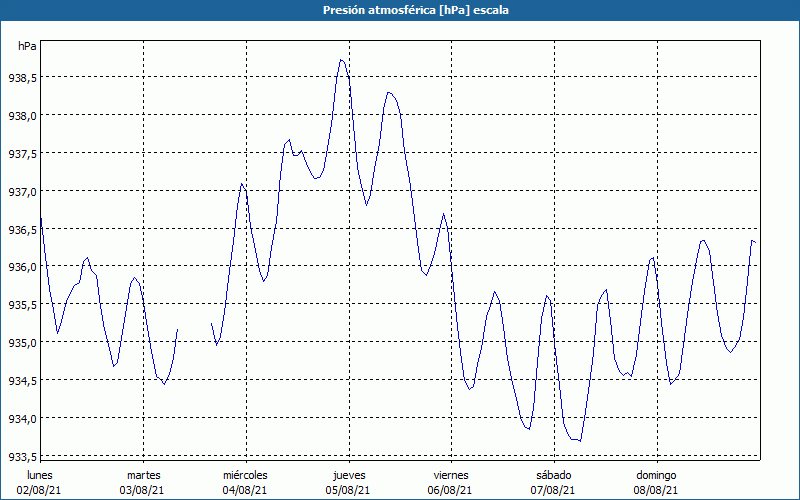Select the 936,0 y-axis value
The image size is (800, 500).
(22, 267)
